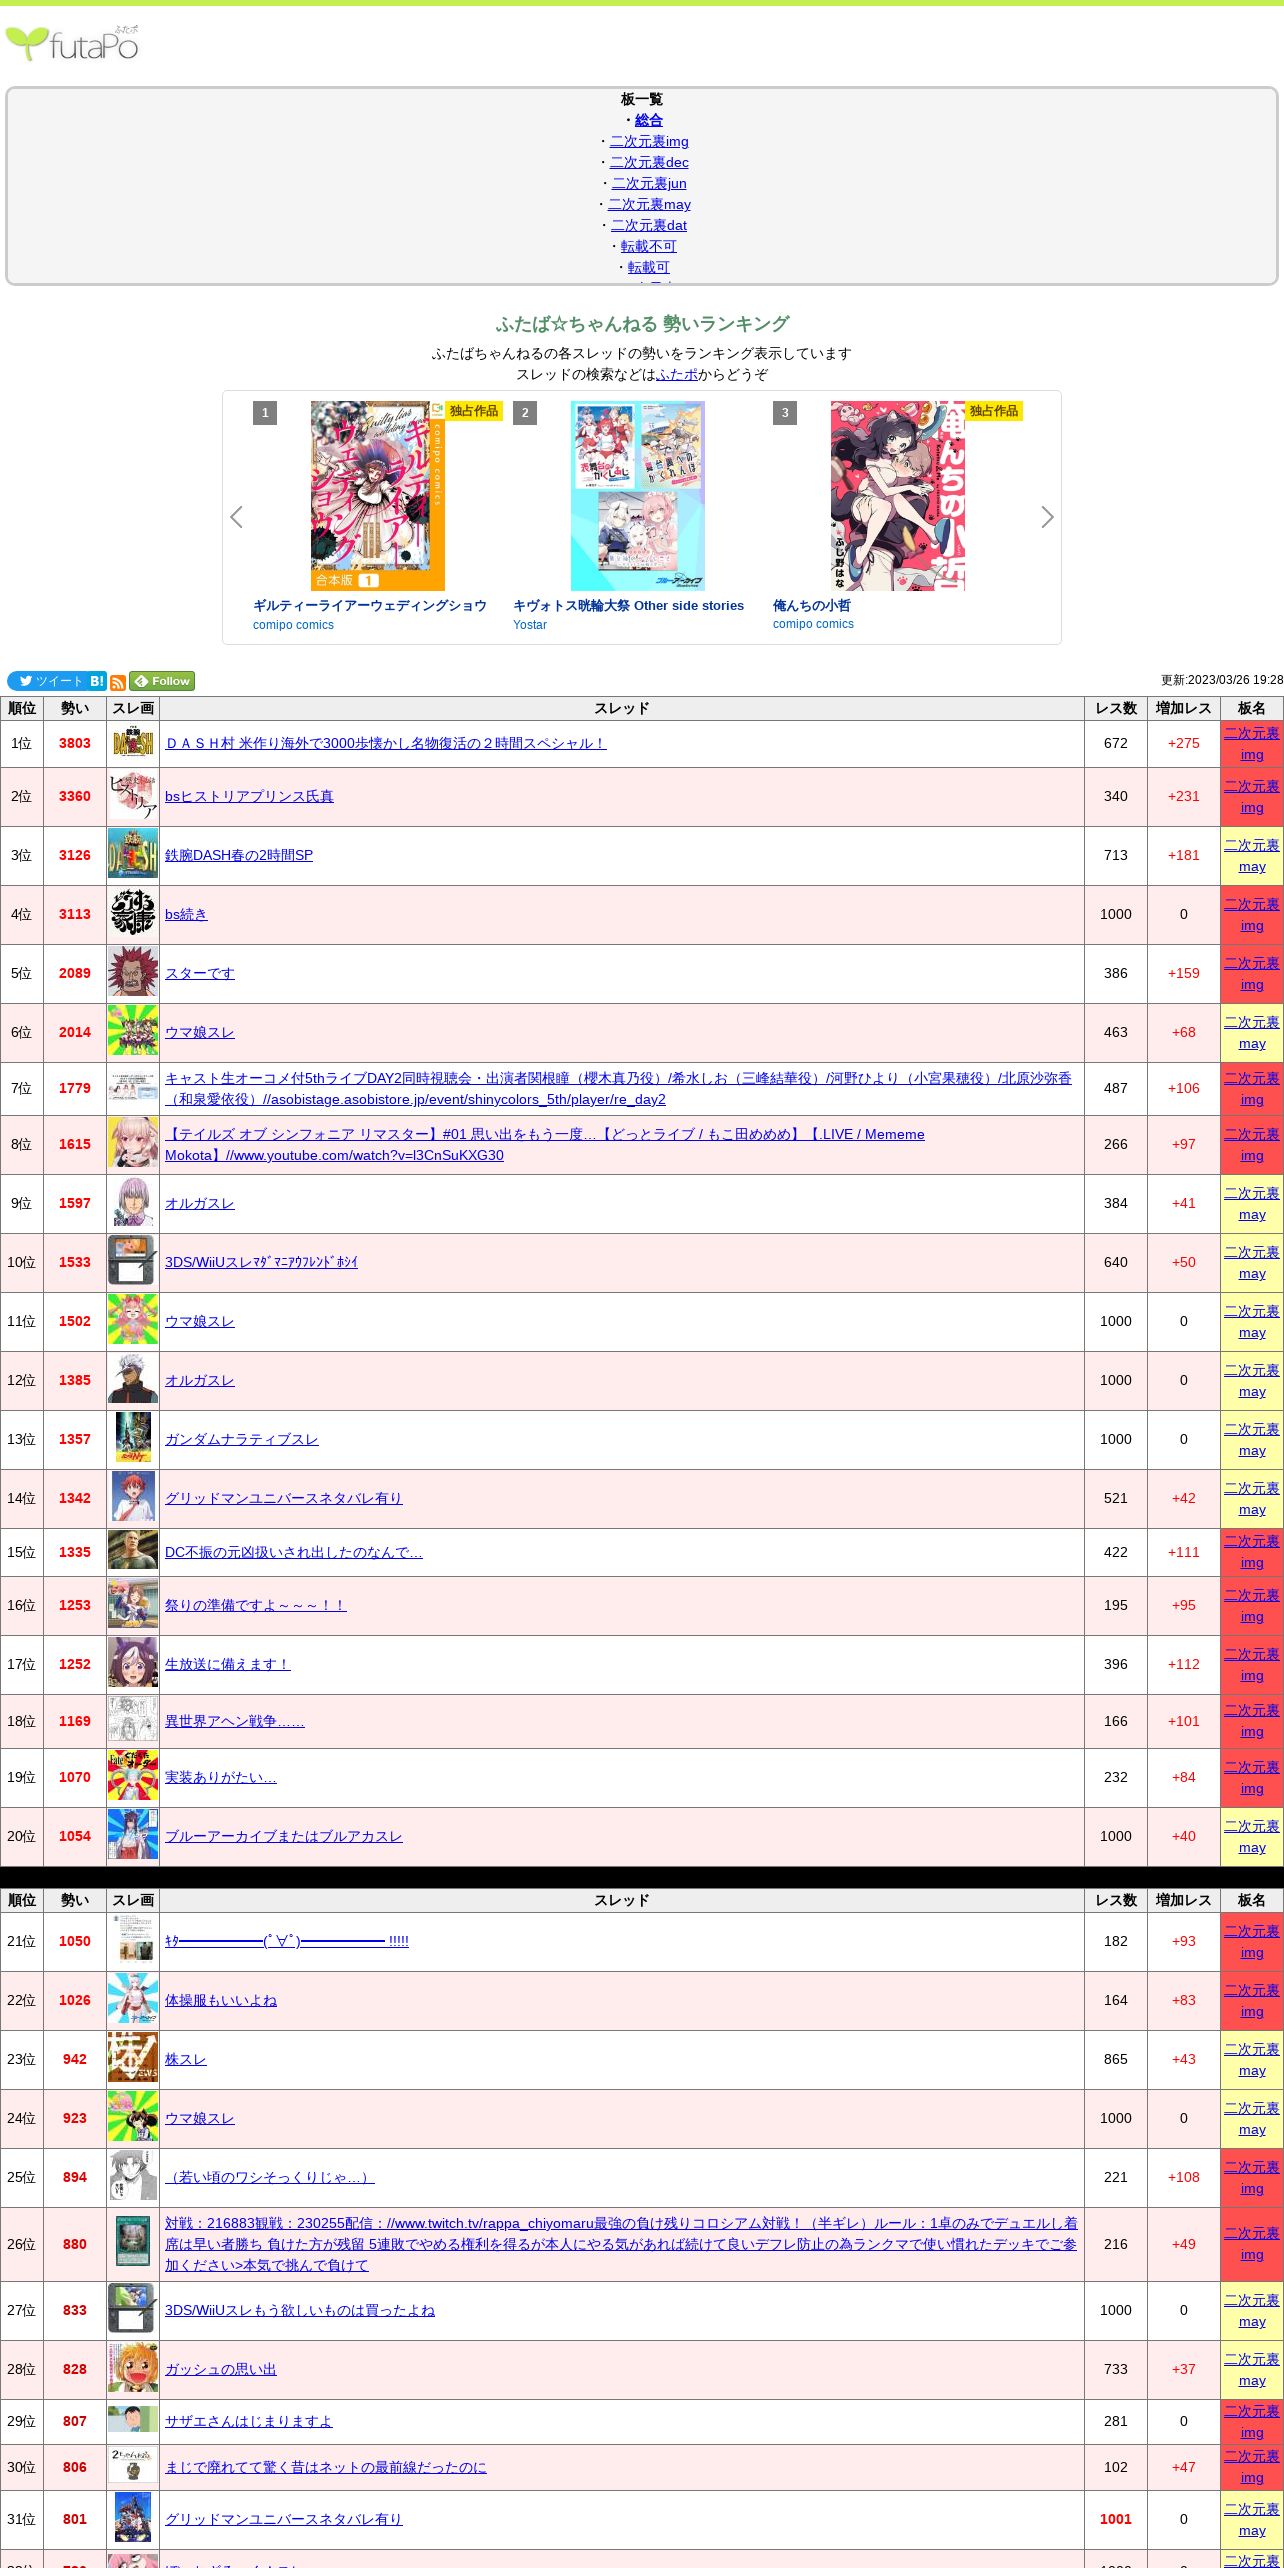Click thumbnail of 生放送に備えます！ thread
Screen dimensions: 1284x2568
click(x=133, y=1664)
